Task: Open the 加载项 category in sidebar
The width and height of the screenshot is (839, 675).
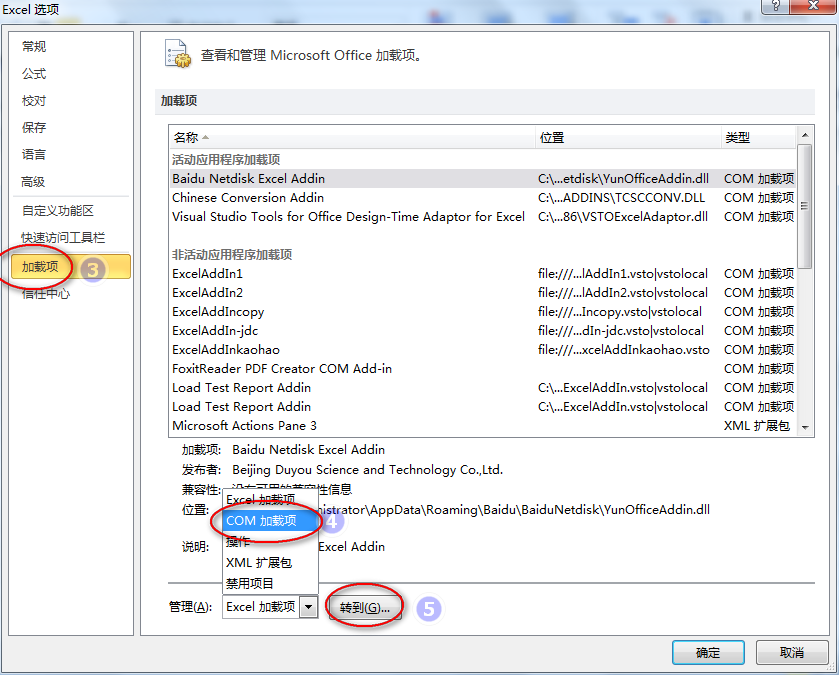Action: [47, 267]
